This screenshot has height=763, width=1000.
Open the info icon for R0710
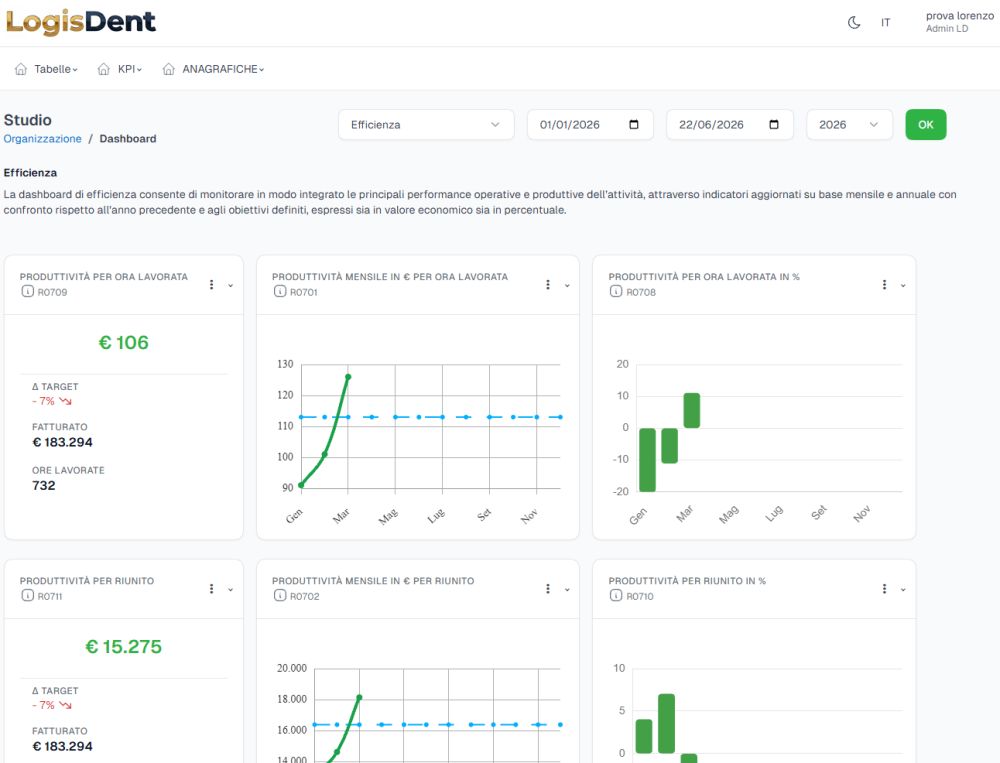[615, 595]
